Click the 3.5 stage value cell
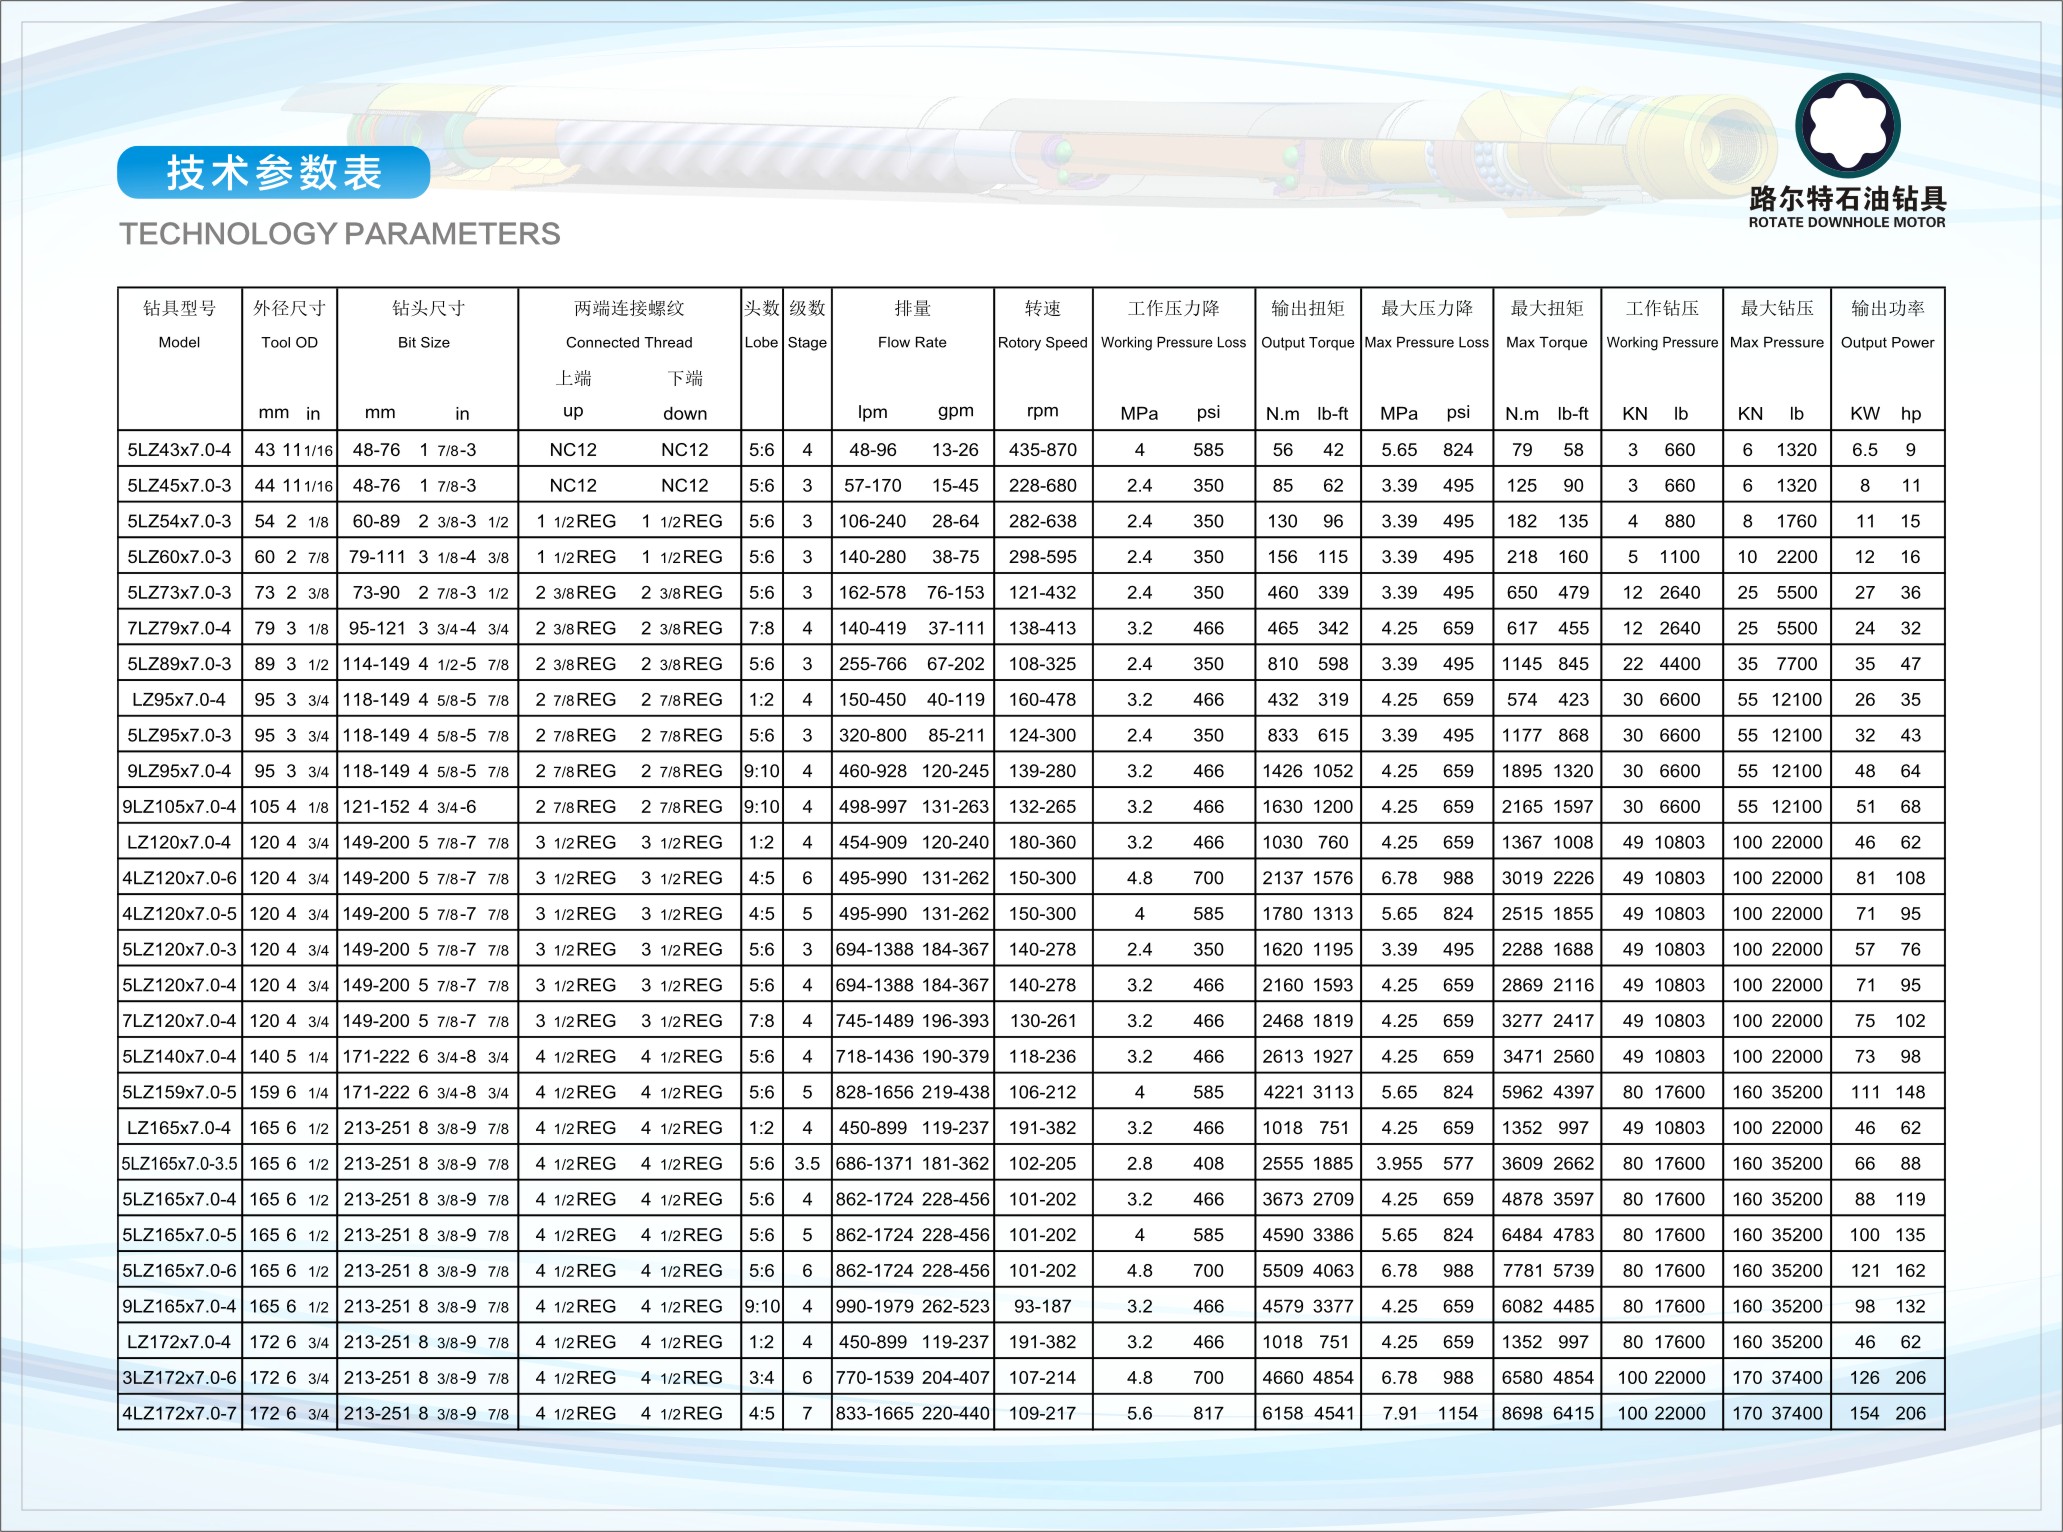Image resolution: width=2063 pixels, height=1532 pixels. [807, 1164]
